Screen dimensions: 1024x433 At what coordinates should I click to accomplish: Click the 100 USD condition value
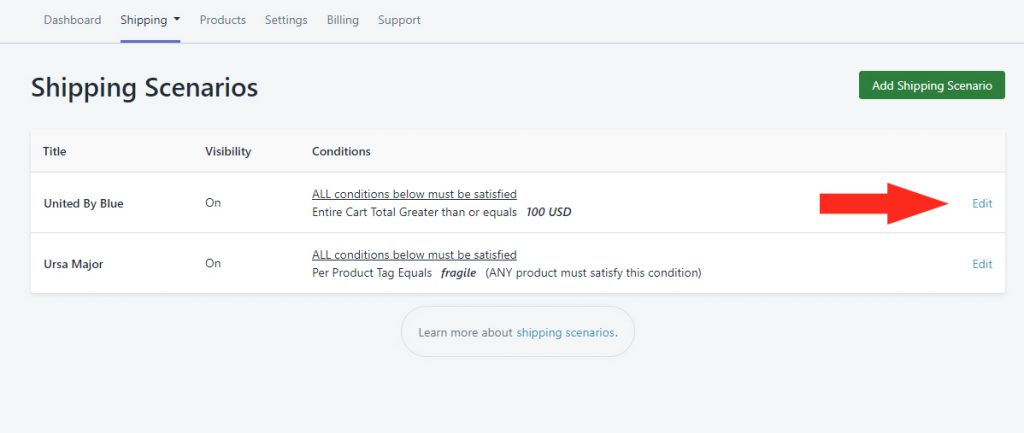(549, 212)
